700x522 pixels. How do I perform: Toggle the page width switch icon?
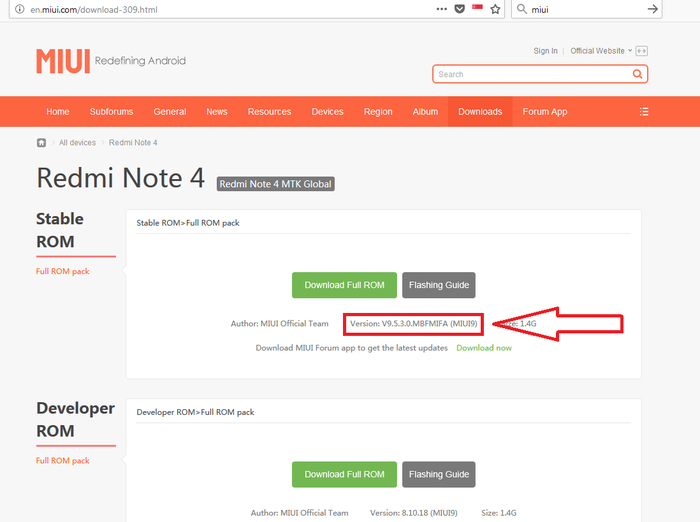[642, 51]
